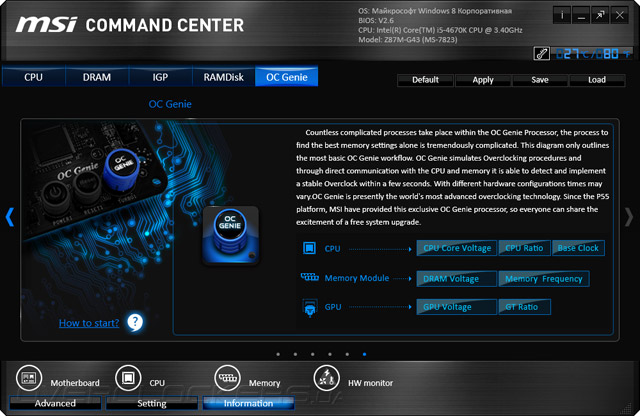Switch to the CPU tab
640x416 pixels.
(x=33, y=77)
